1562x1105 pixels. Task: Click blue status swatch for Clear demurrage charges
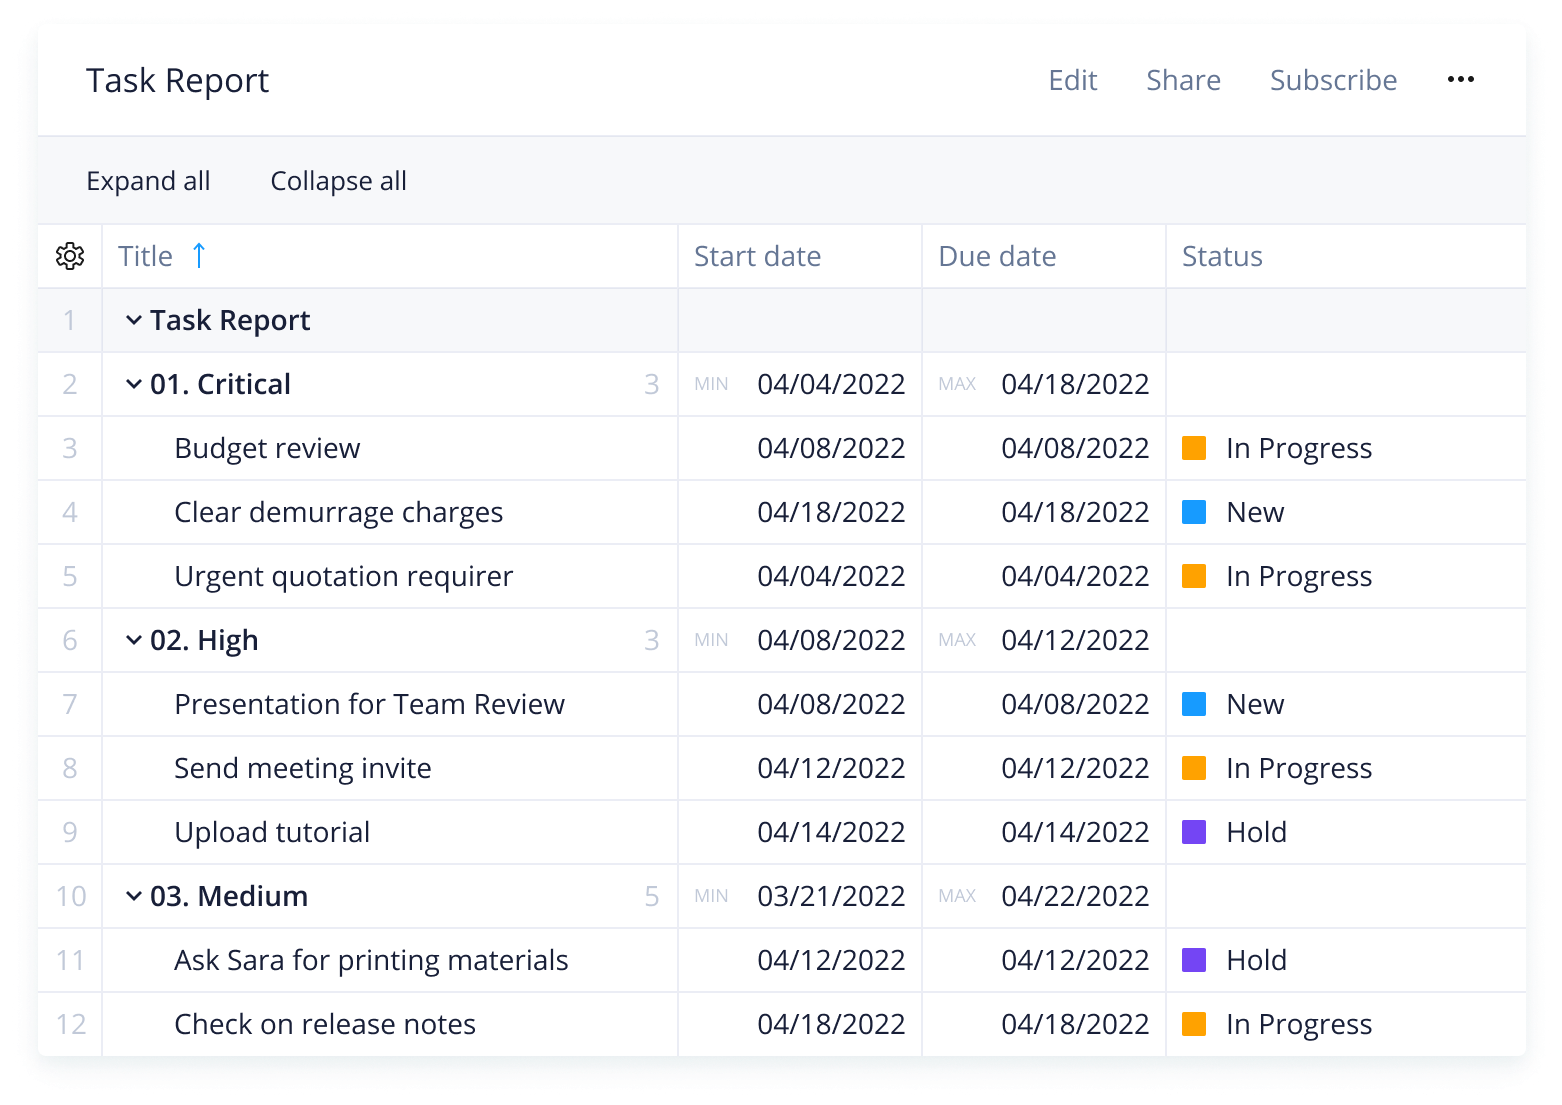[1194, 512]
